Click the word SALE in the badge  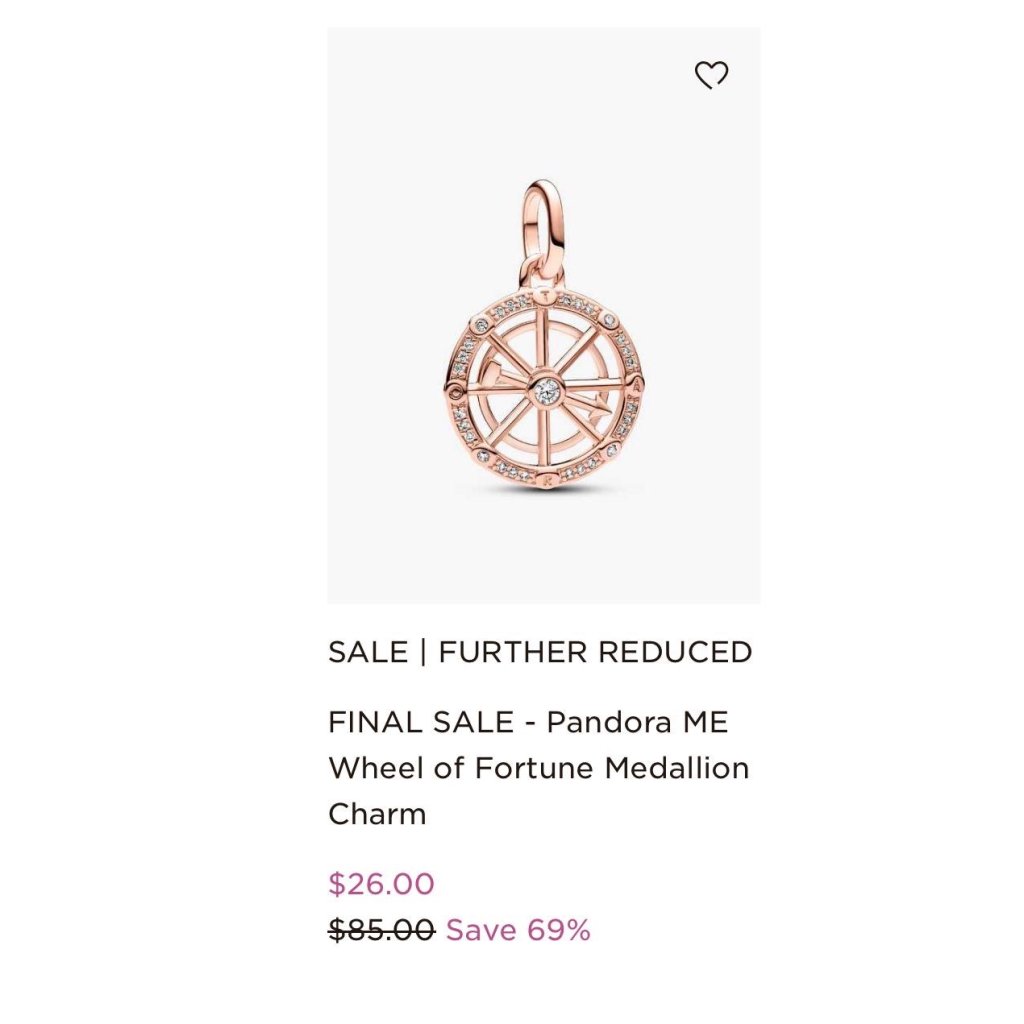[368, 652]
